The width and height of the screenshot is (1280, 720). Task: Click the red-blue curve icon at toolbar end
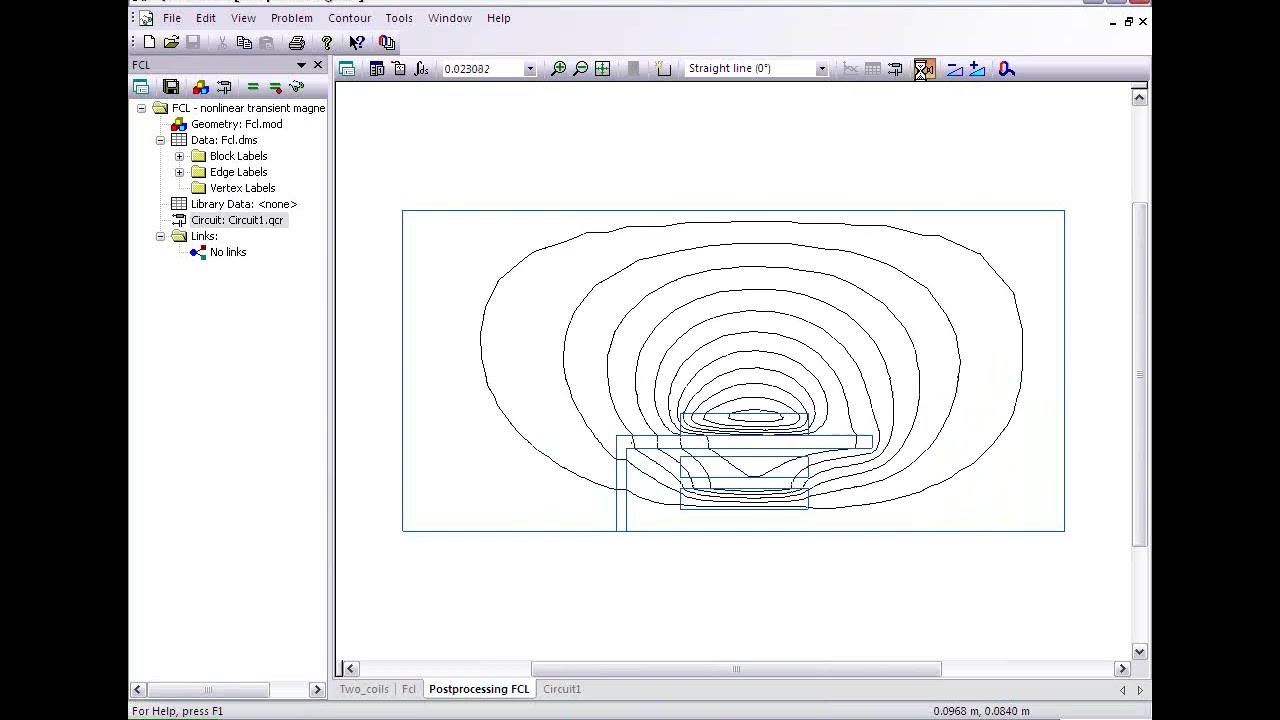1006,68
